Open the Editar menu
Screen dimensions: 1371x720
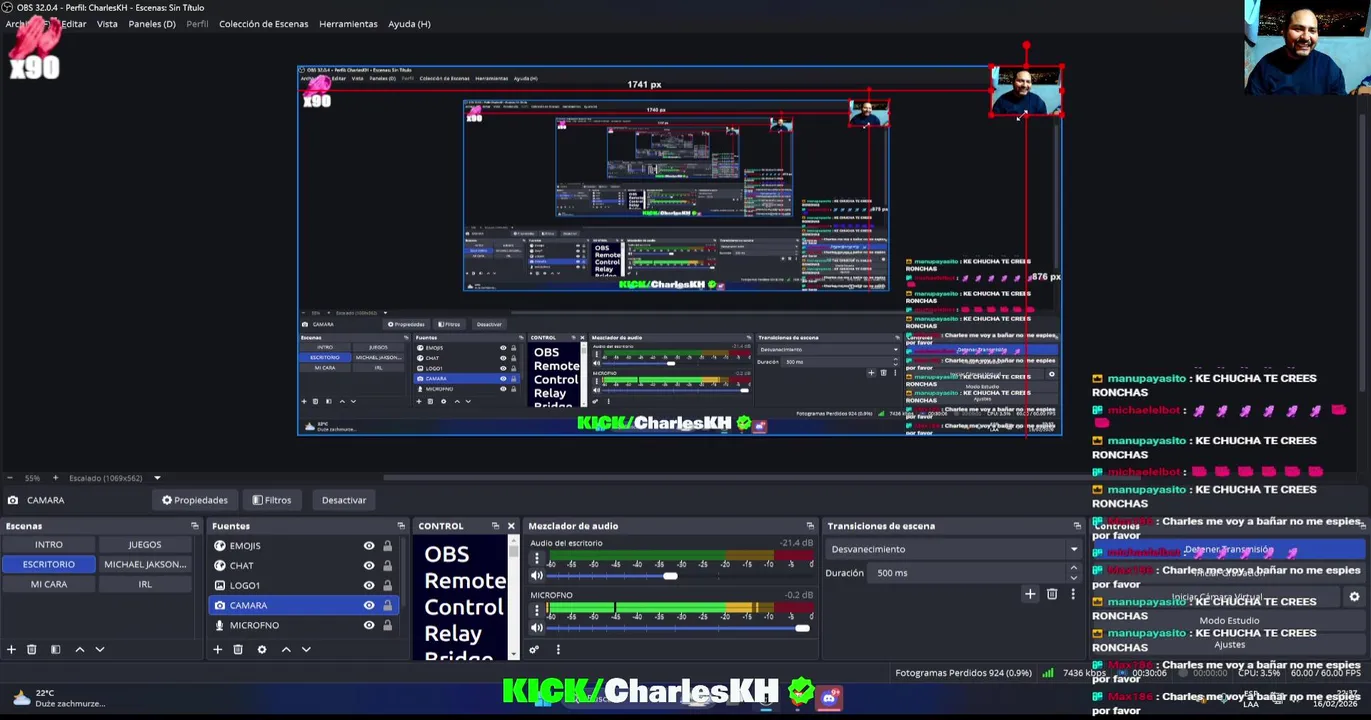[x=73, y=24]
